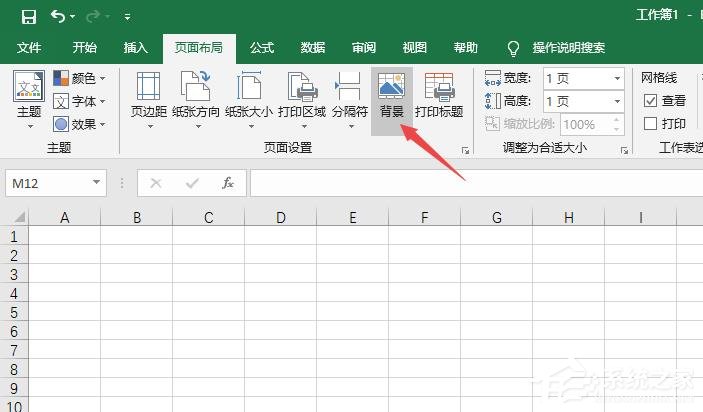The height and width of the screenshot is (412, 703).
Task: Open the Name Box dropdown arrow
Action: tap(97, 183)
